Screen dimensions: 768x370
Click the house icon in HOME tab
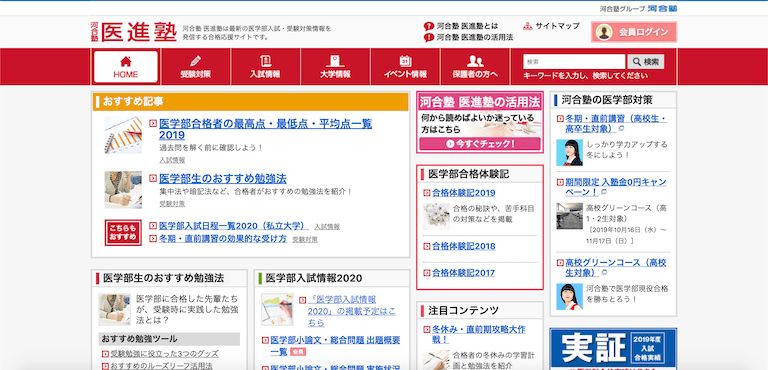point(126,61)
